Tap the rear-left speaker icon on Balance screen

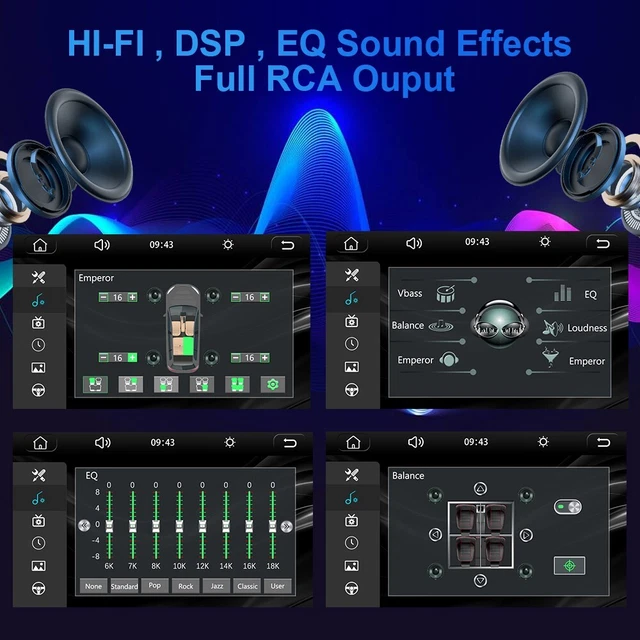click(x=435, y=571)
